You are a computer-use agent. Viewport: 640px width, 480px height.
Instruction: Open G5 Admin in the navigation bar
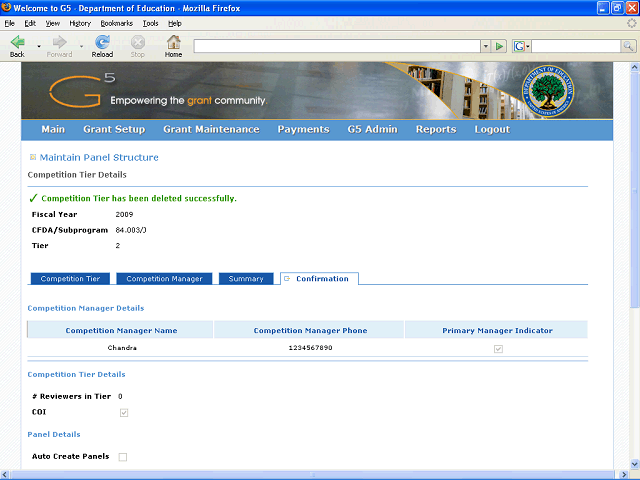[x=373, y=129]
